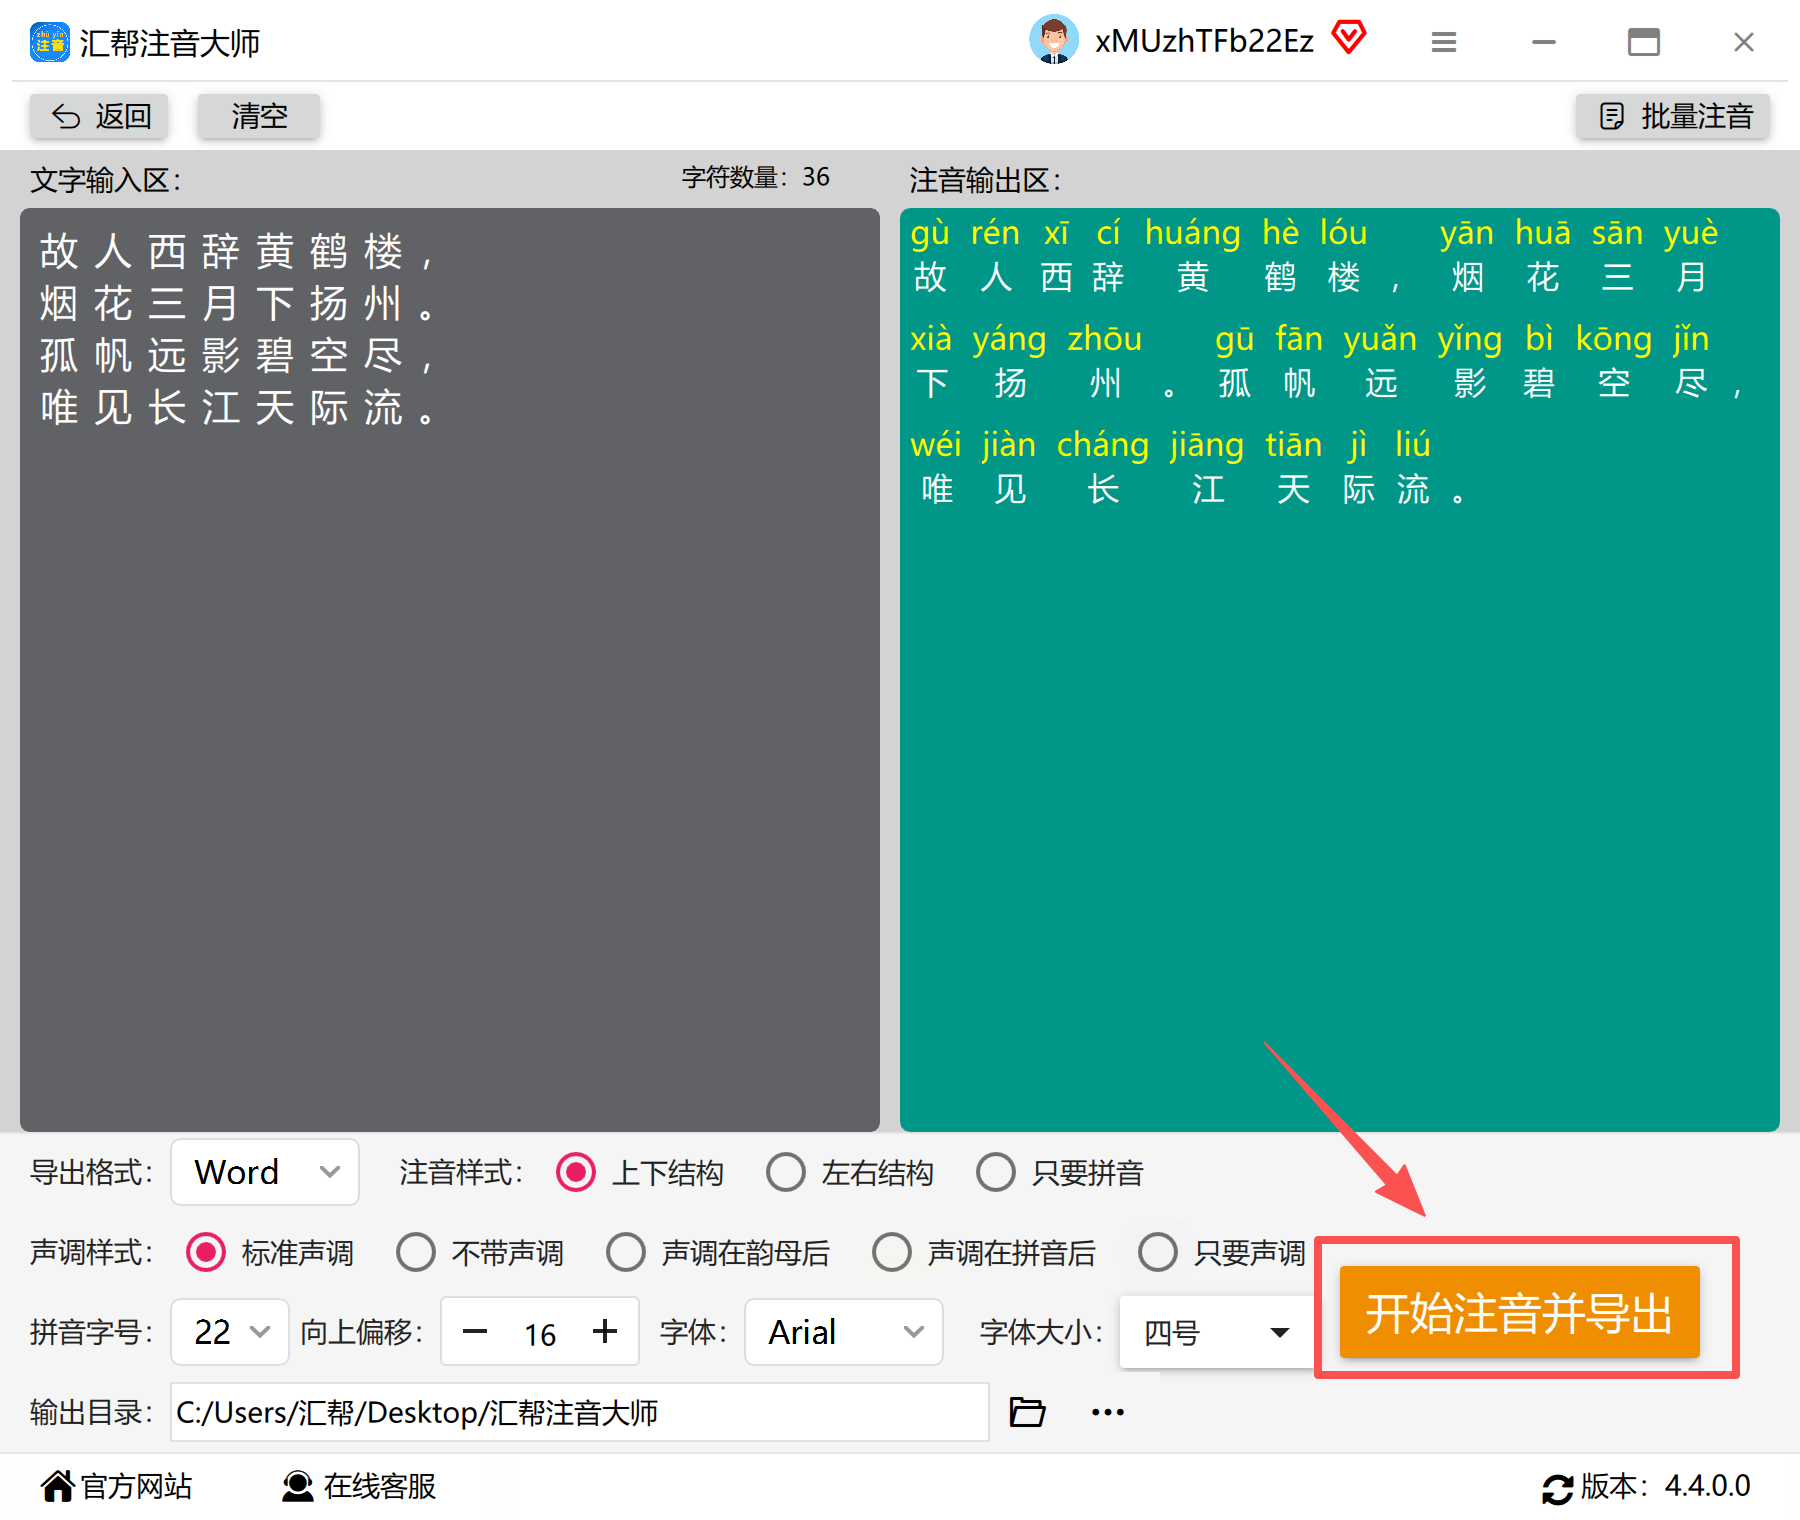This screenshot has height=1520, width=1800.
Task: Open 在线客服 support chat
Action: pos(359,1486)
